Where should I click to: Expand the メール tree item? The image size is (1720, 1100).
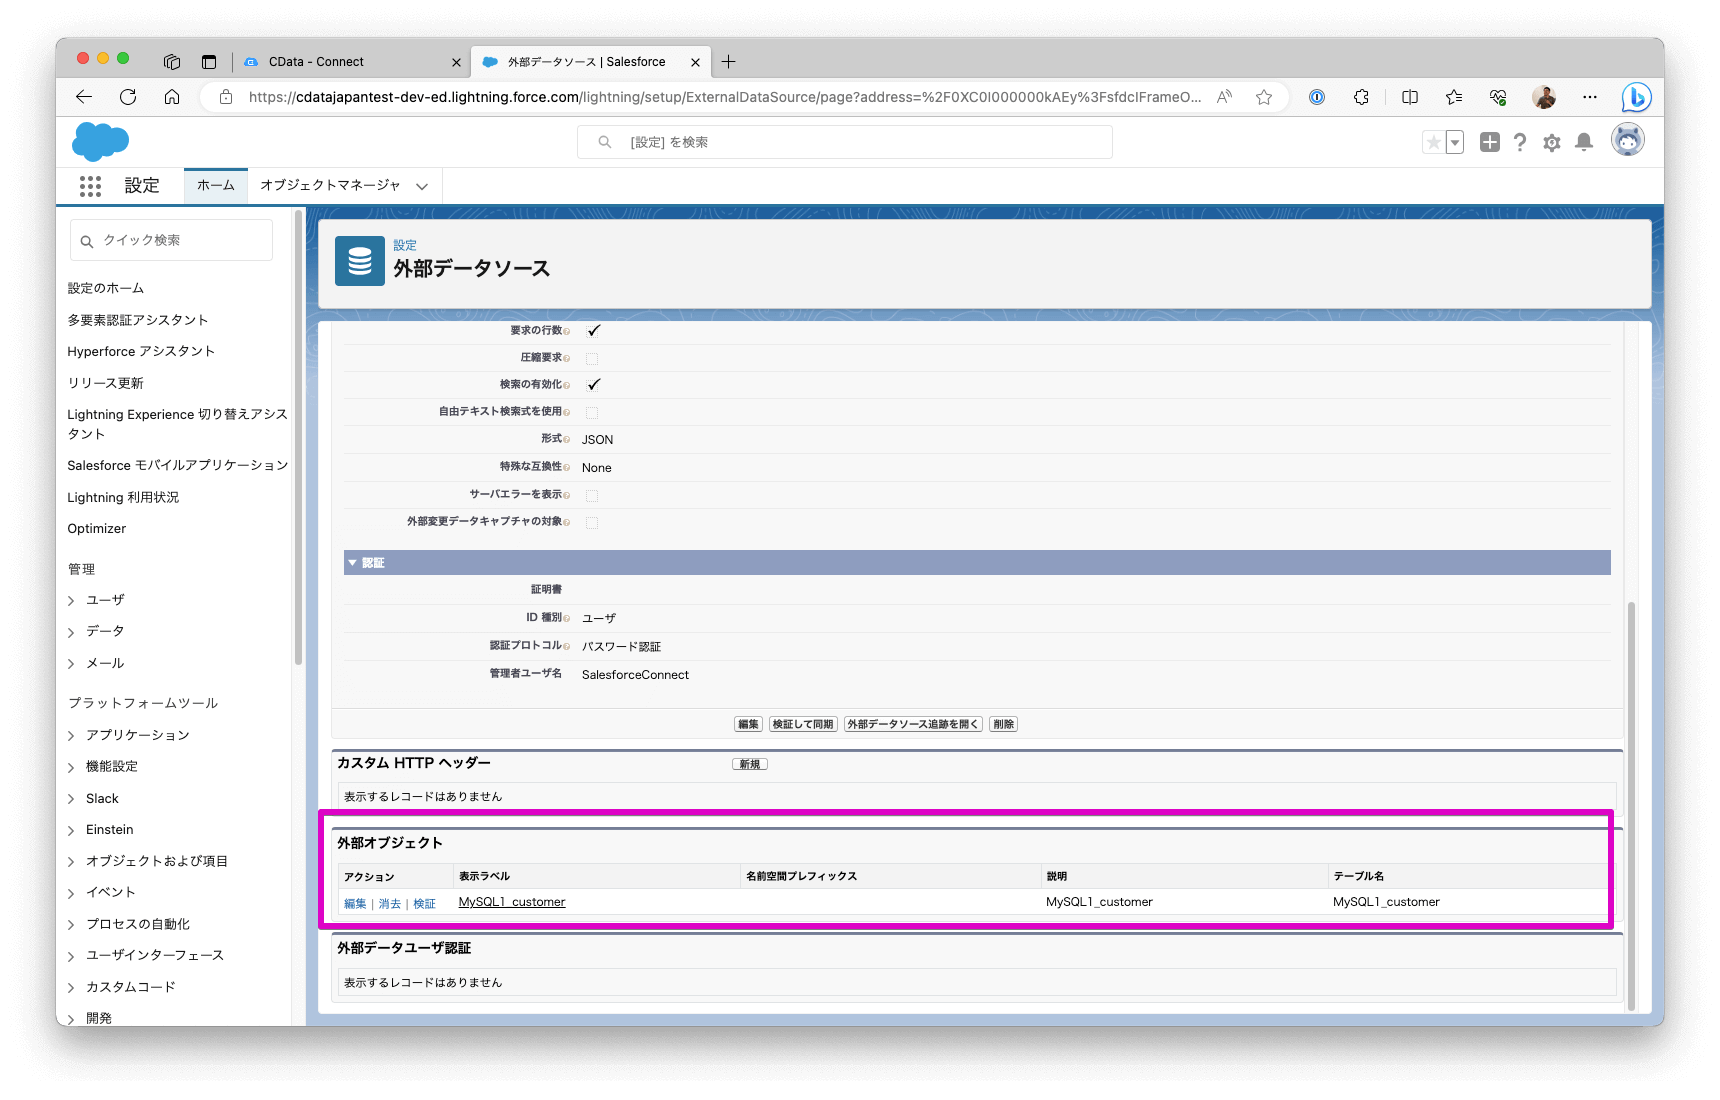click(x=71, y=664)
